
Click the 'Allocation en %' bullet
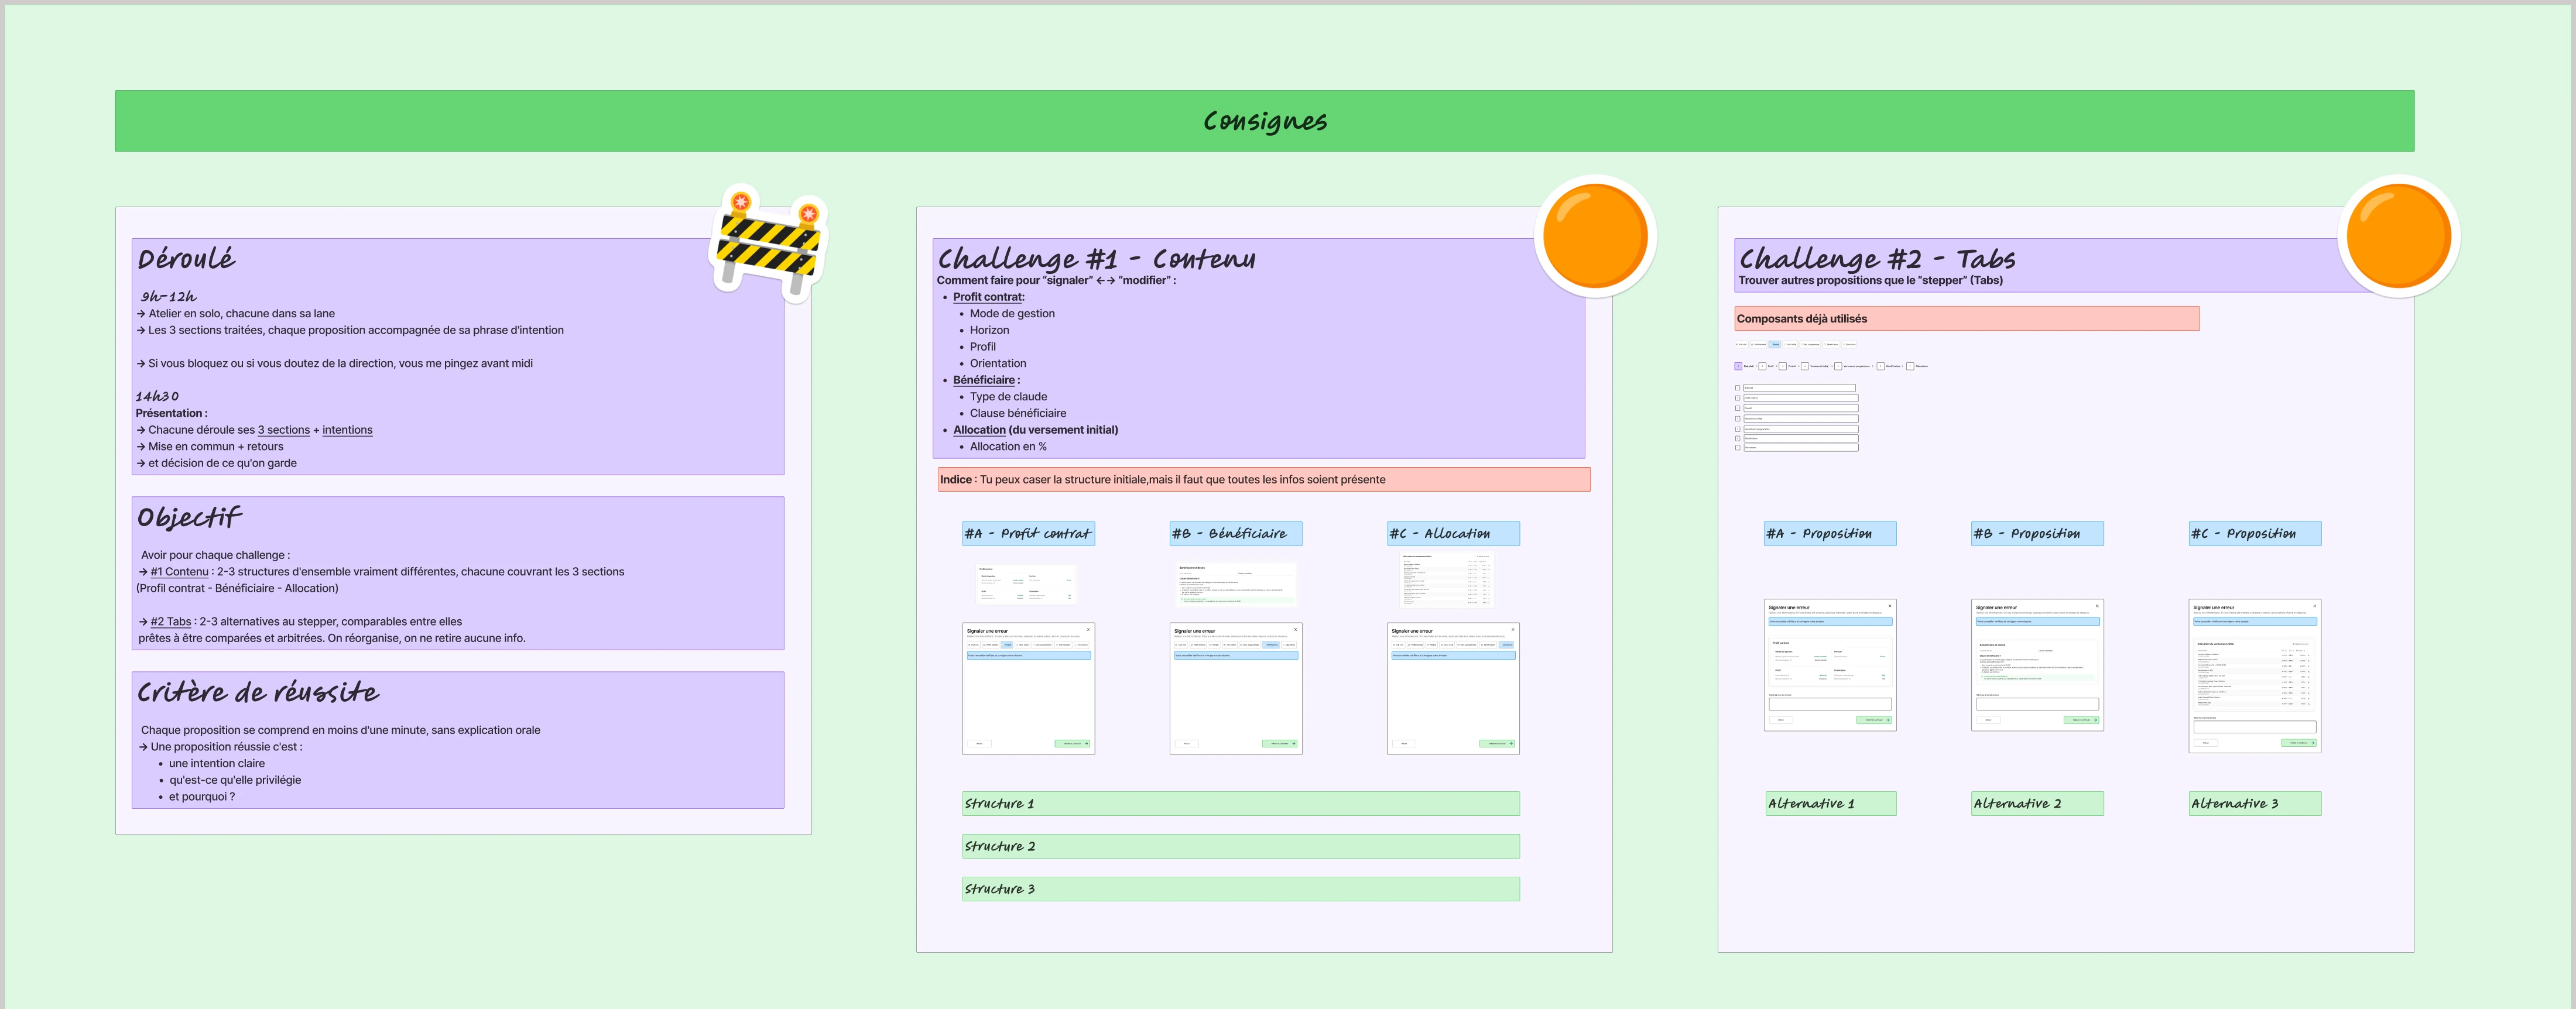1008,447
